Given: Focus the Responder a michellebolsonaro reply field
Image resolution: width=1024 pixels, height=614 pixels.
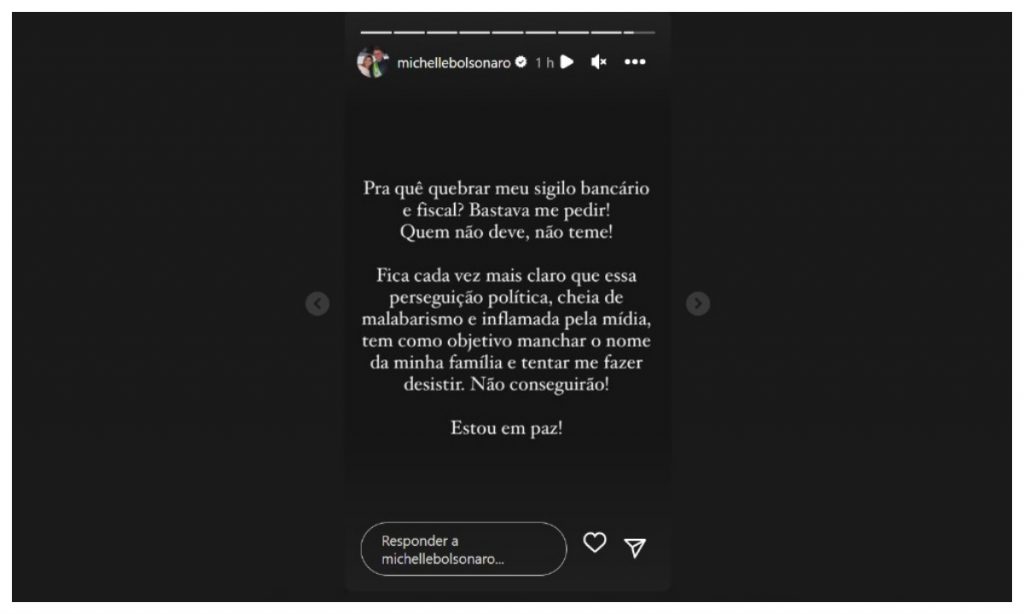Looking at the screenshot, I should [x=464, y=549].
